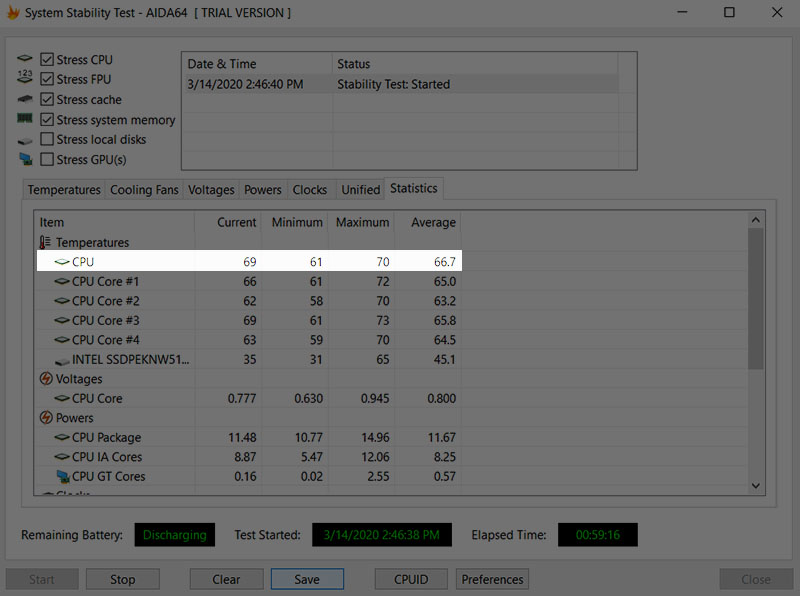Click the statistics list vertical scrollbar thumb
The width and height of the screenshot is (800, 596).
pos(756,299)
